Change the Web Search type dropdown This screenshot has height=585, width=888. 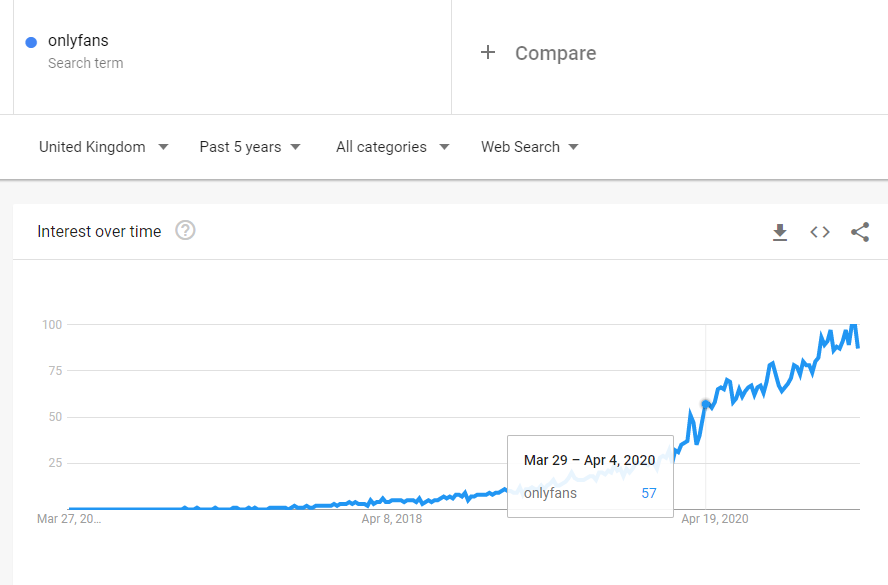click(x=529, y=147)
